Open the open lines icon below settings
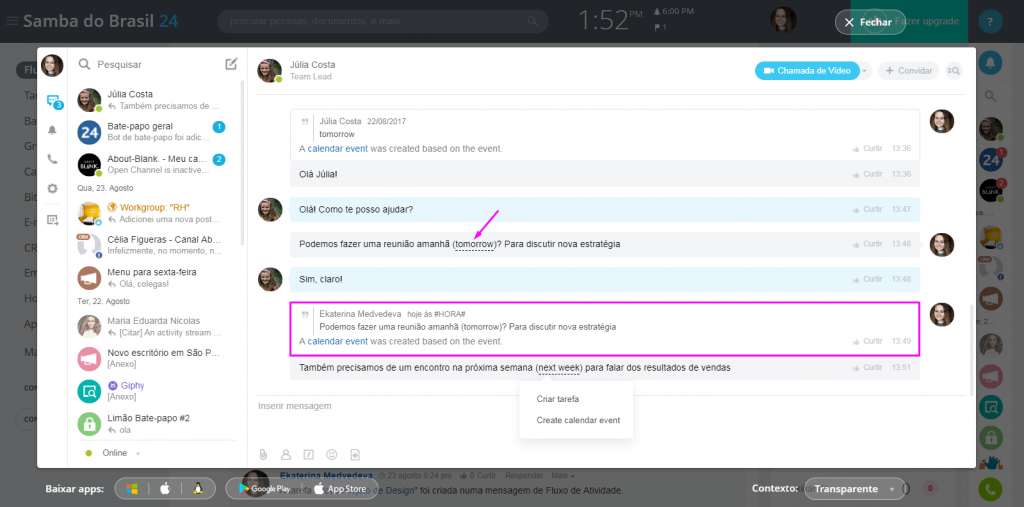Viewport: 1024px width, 507px height. coord(52,220)
